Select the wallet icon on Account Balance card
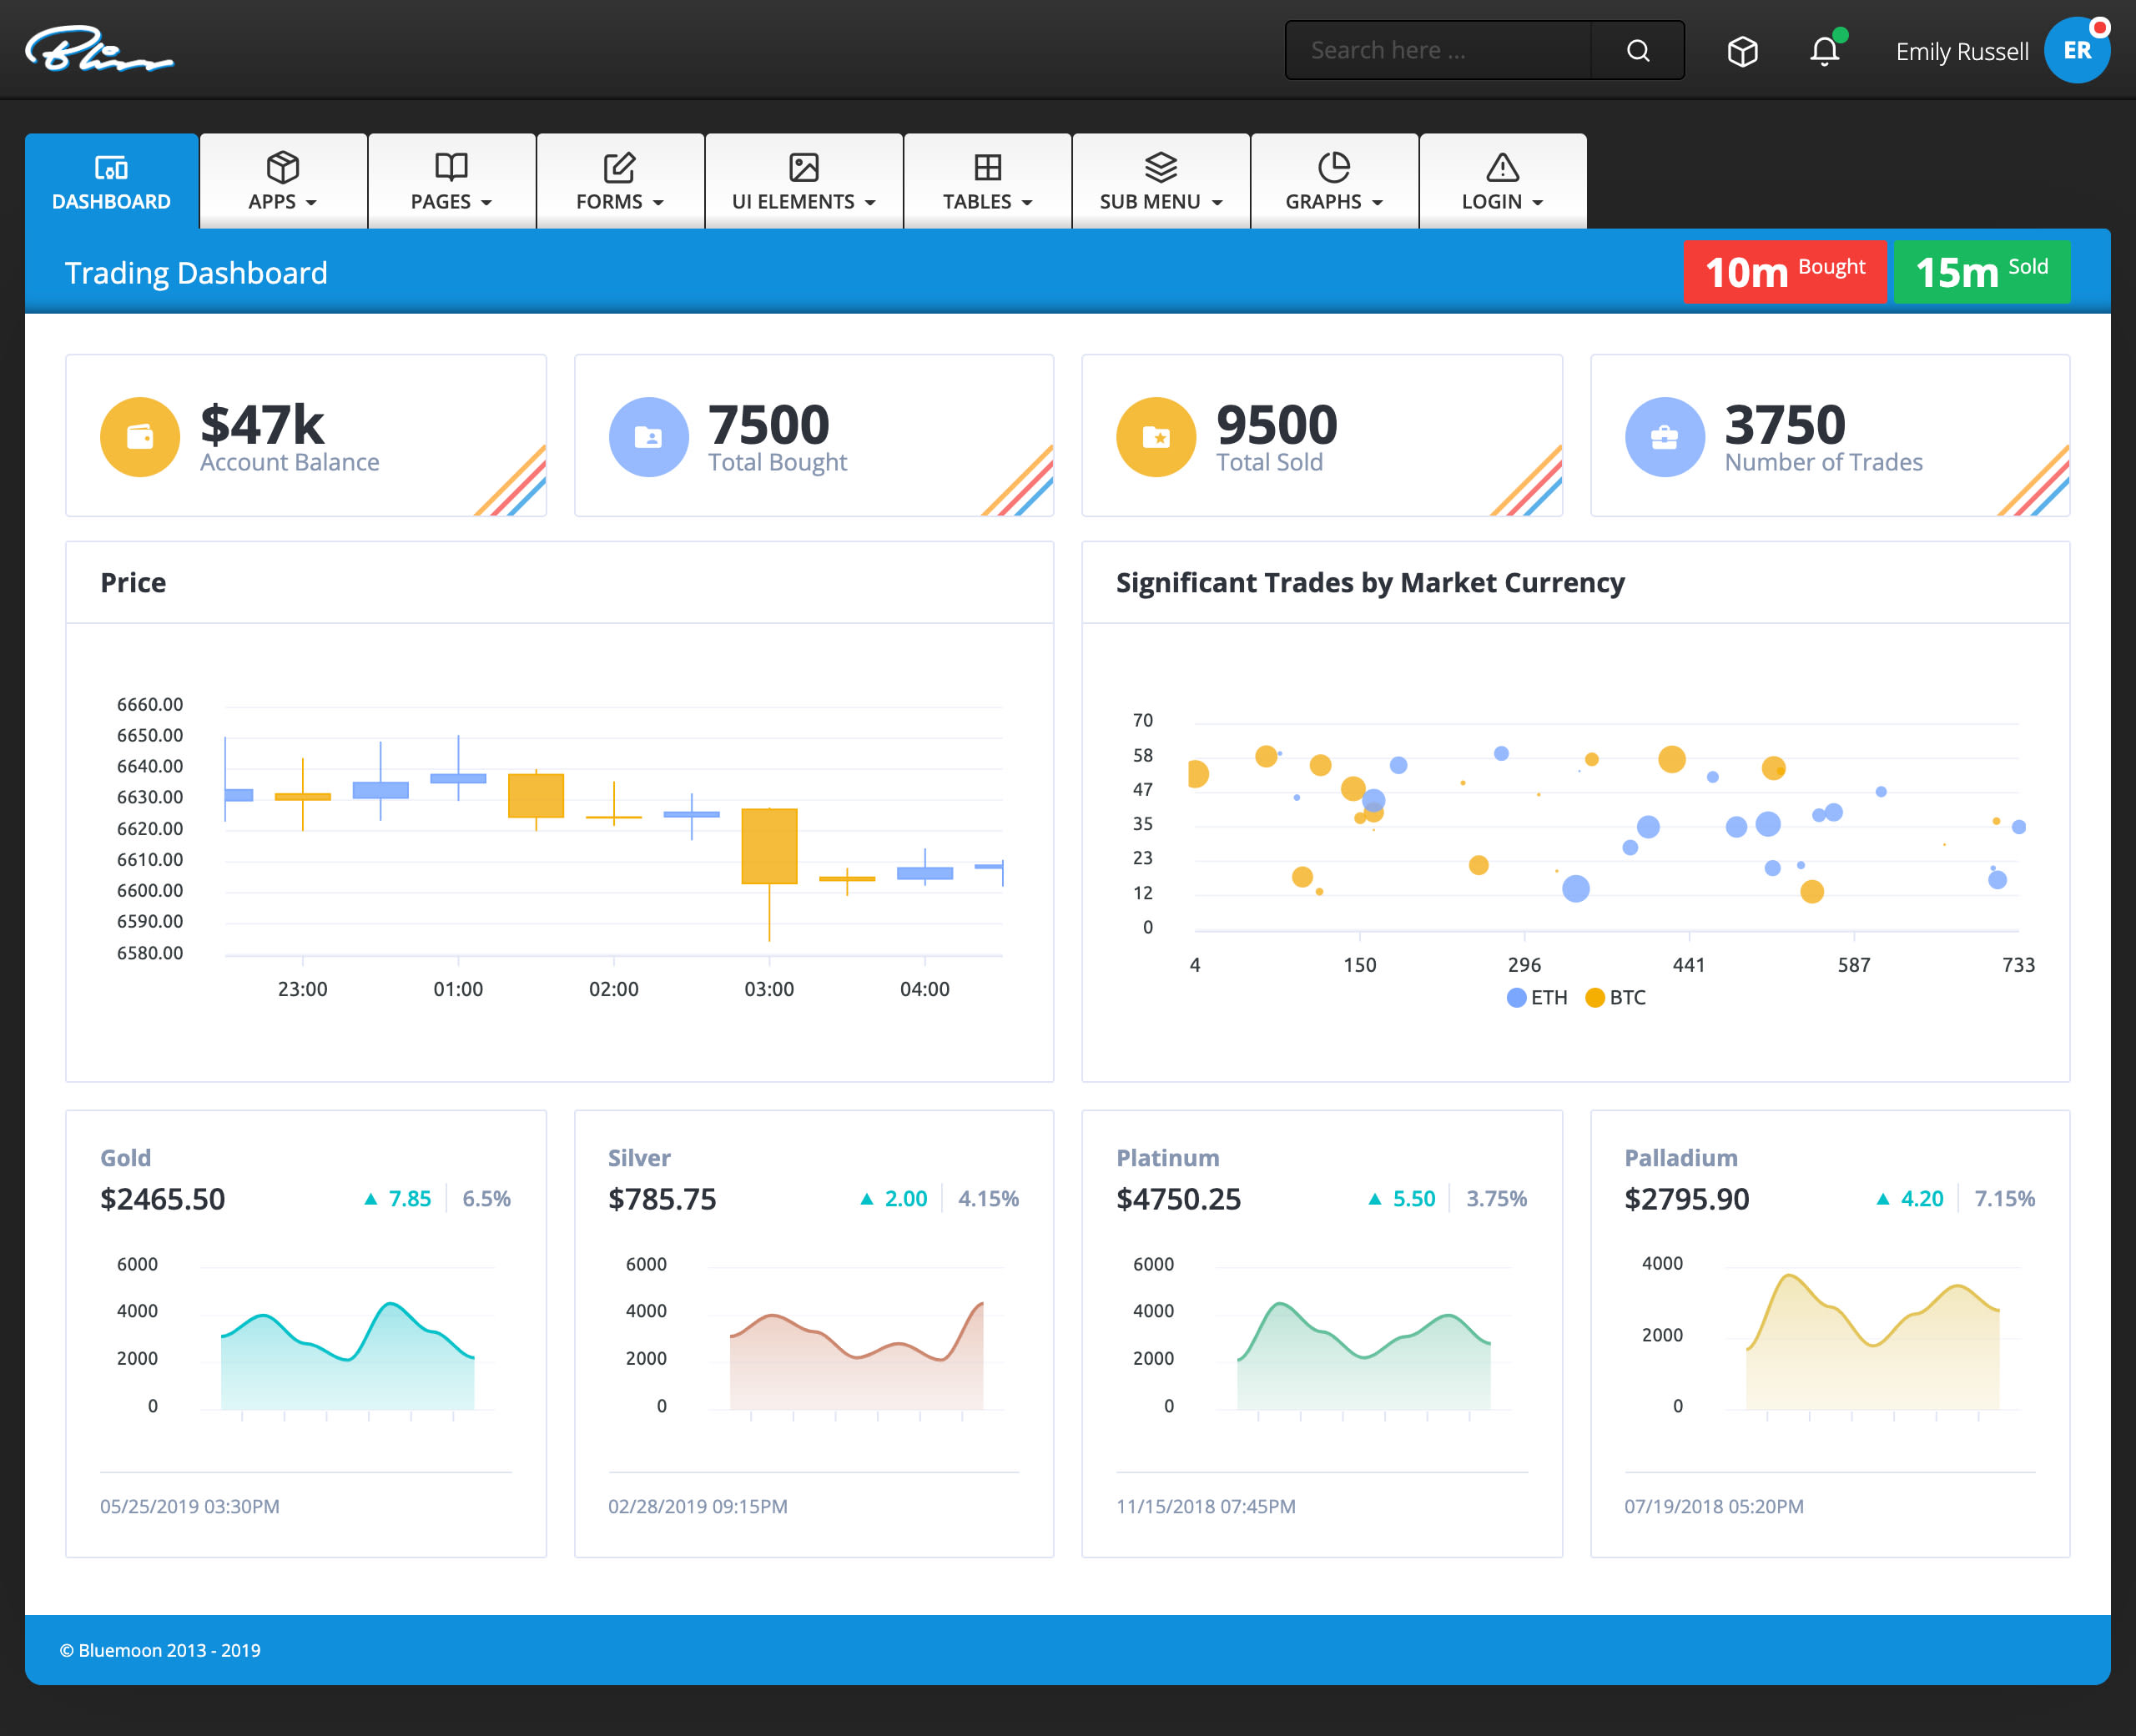Screen dimensions: 2136x1736 pyautogui.click(x=139, y=436)
